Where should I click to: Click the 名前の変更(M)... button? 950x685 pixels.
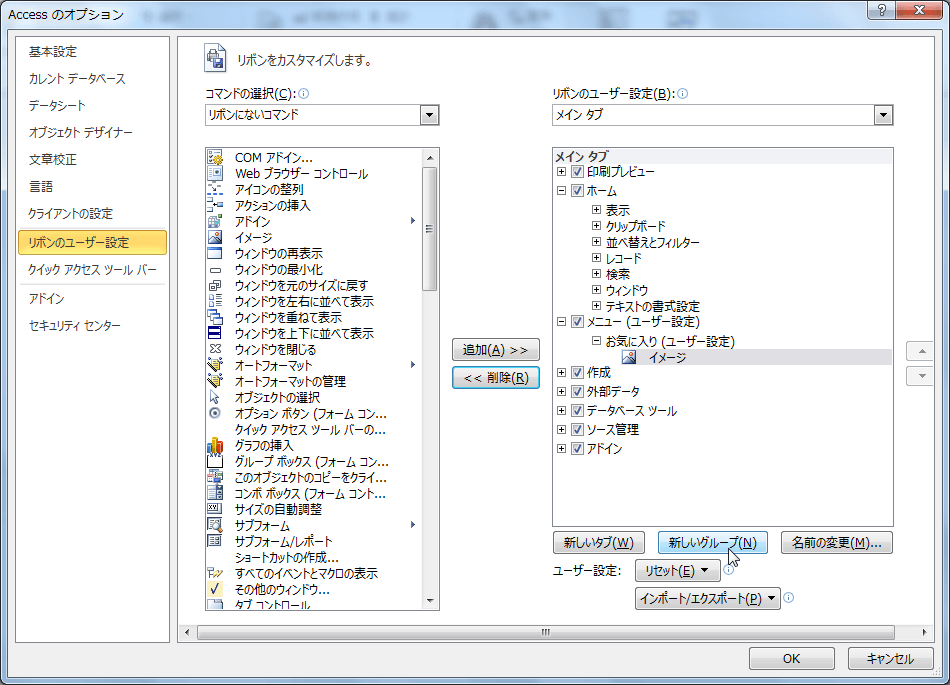point(837,543)
